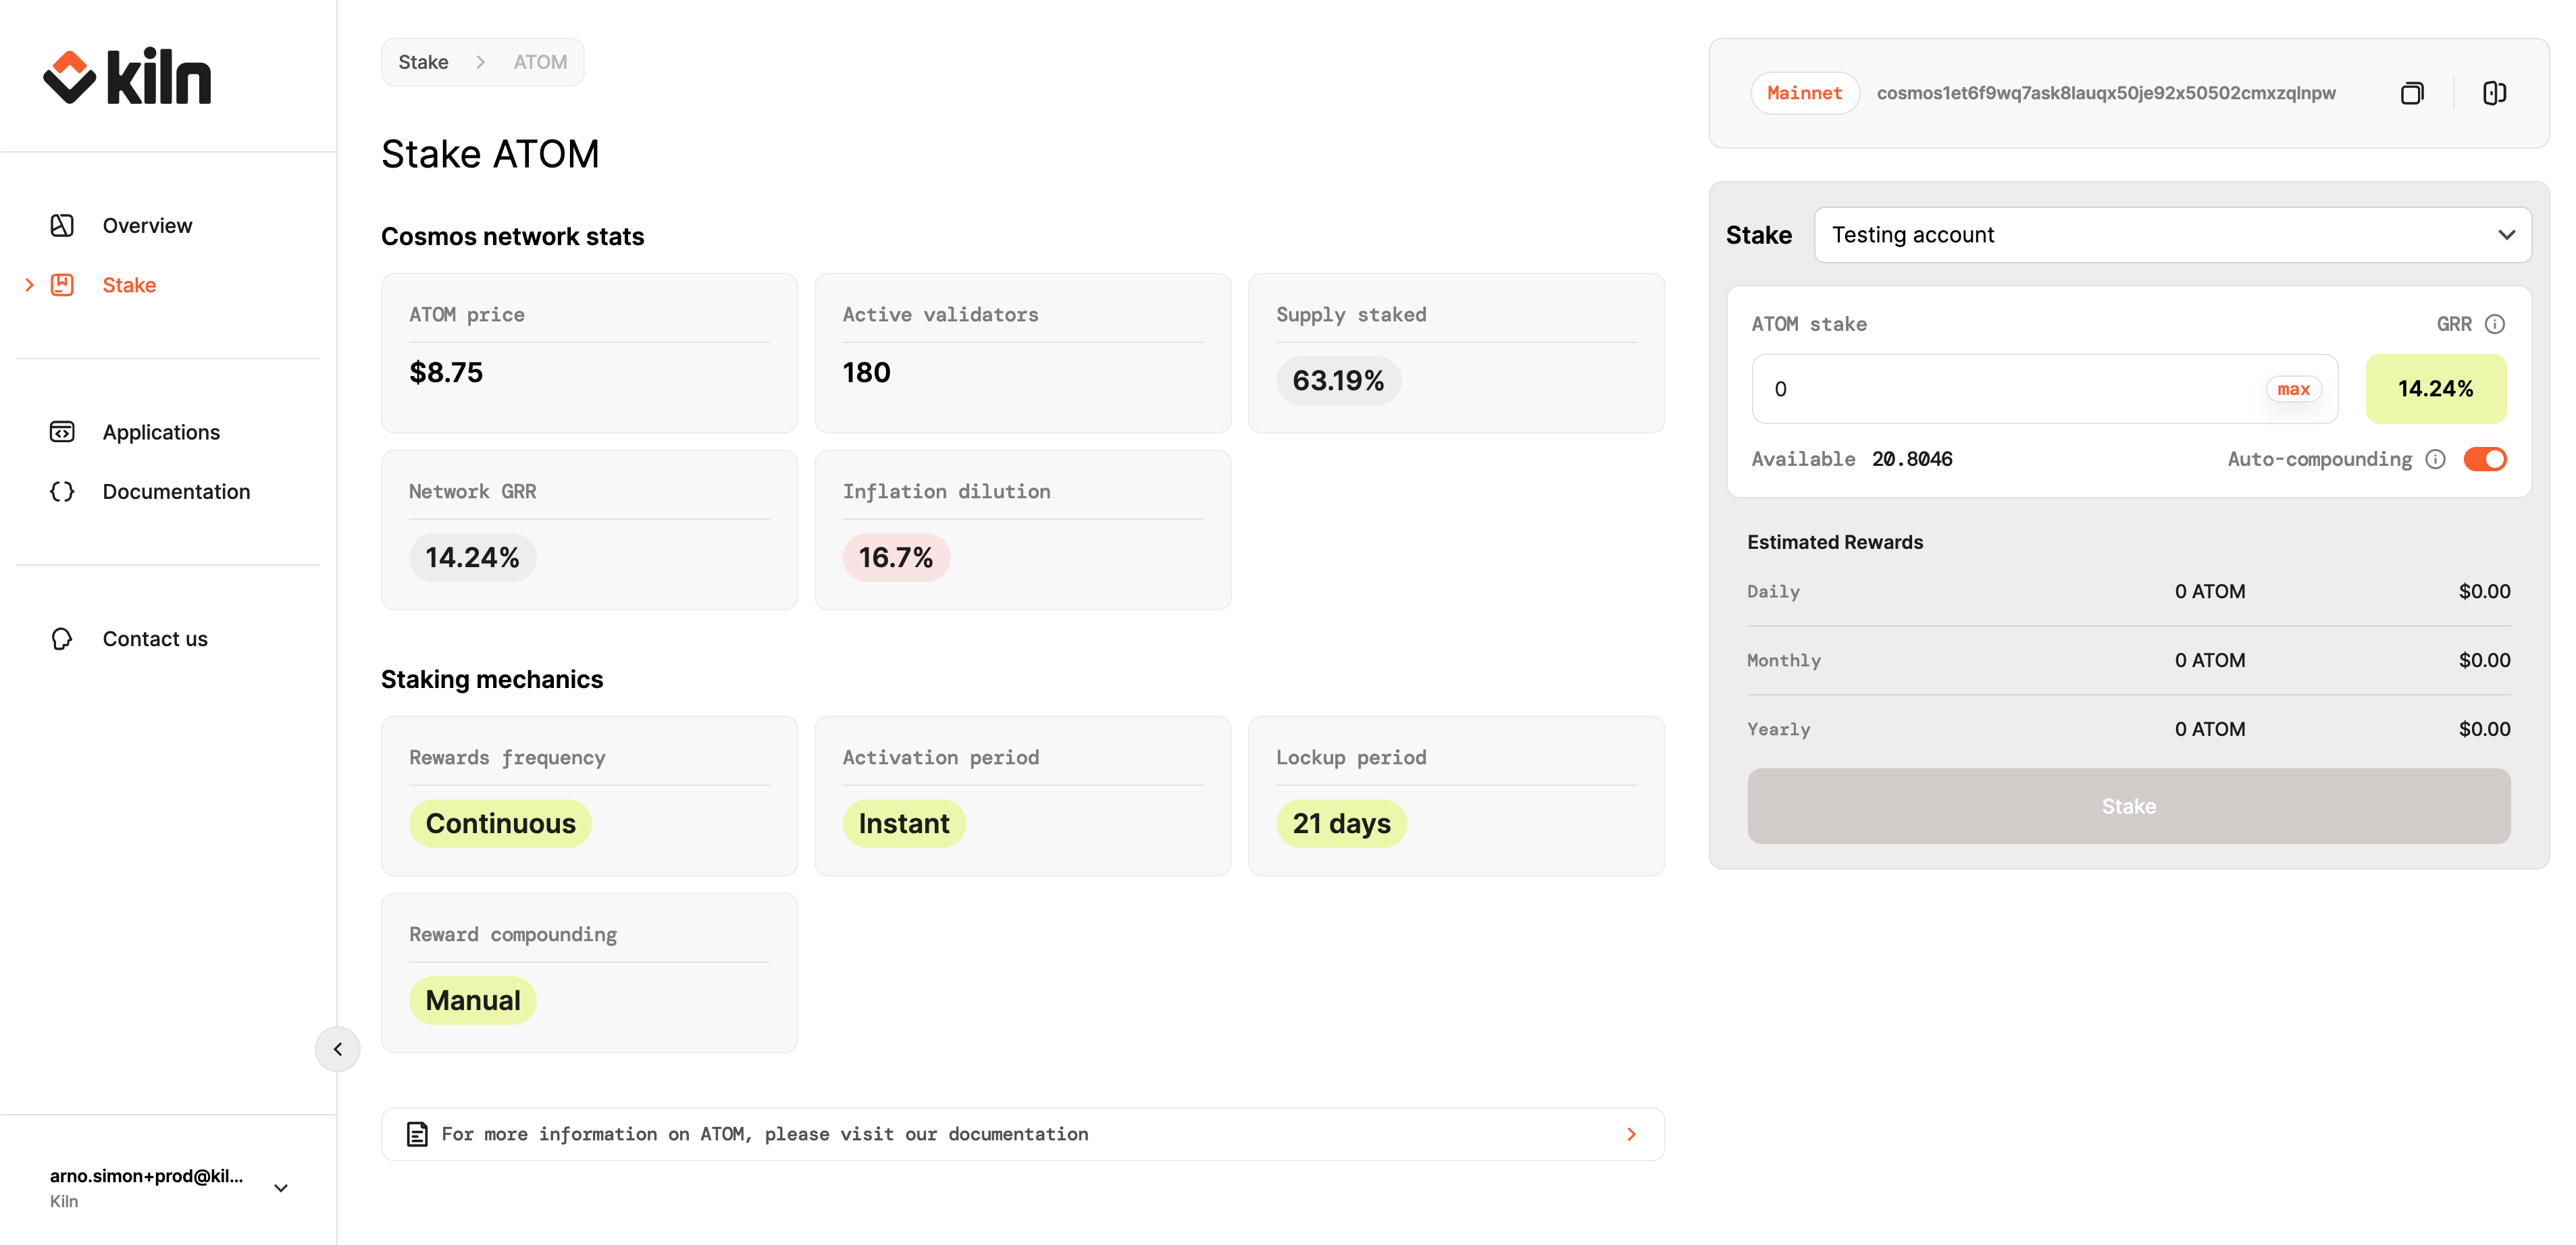Screen dimensions: 2576x1245
Task: Click the ATOM stake amount field
Action: [2010, 389]
